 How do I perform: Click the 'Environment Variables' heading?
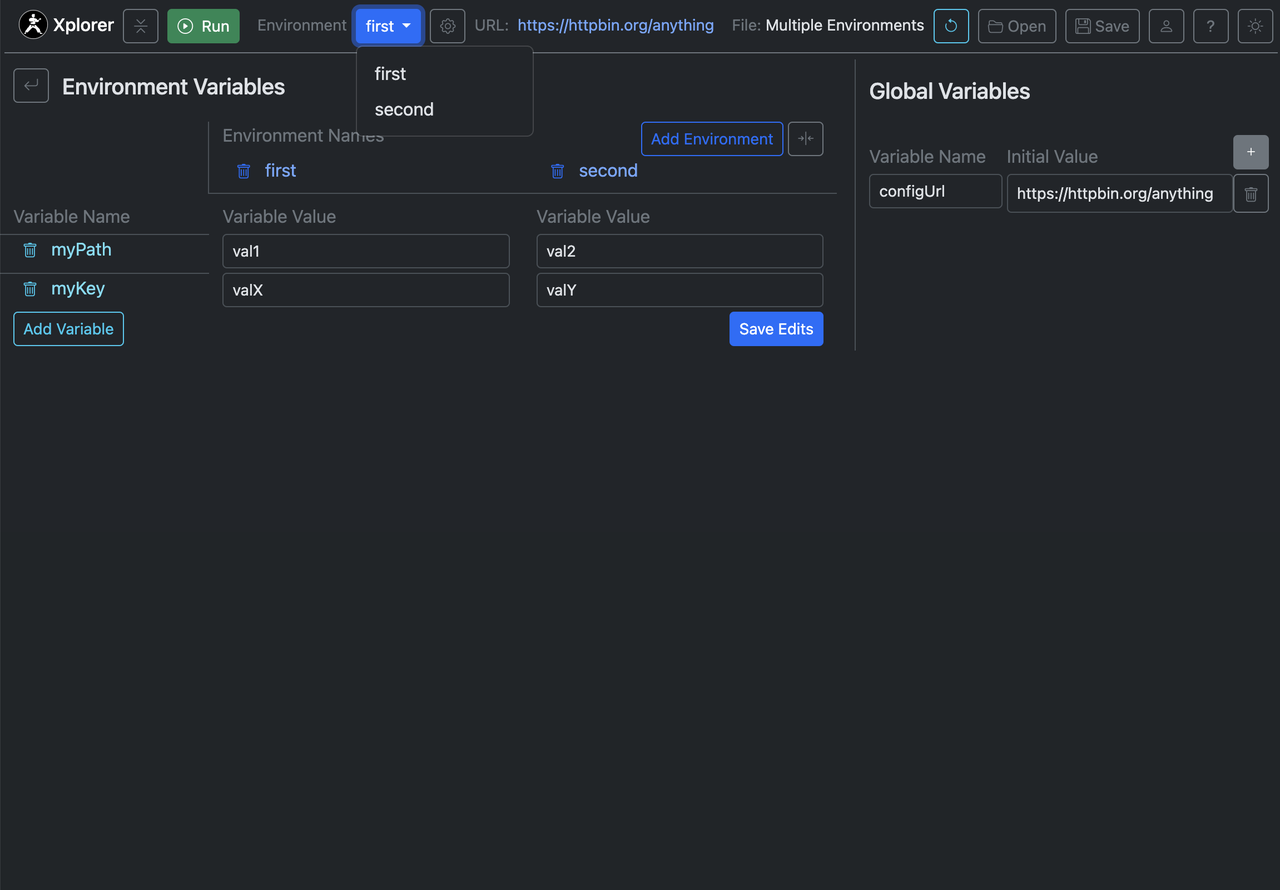[x=173, y=87]
